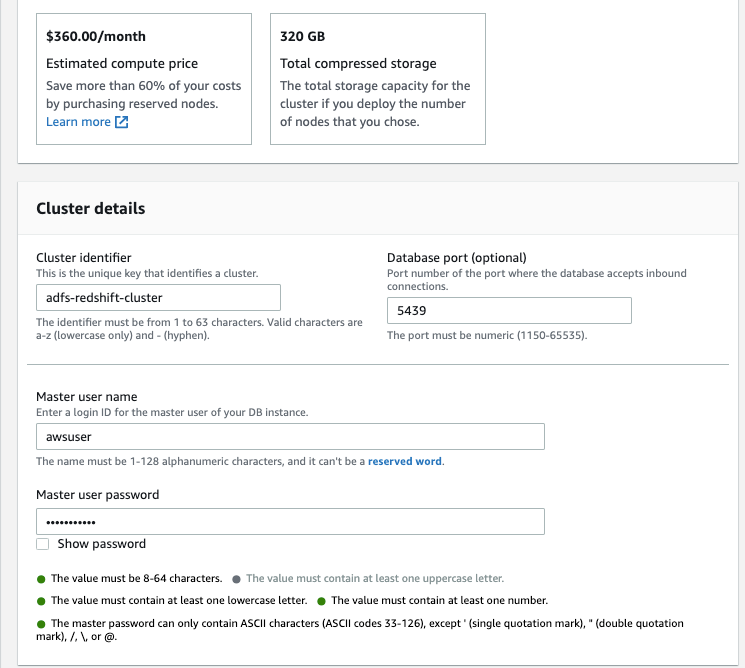
Task: Click the Database port (optional) label
Action: (x=457, y=258)
